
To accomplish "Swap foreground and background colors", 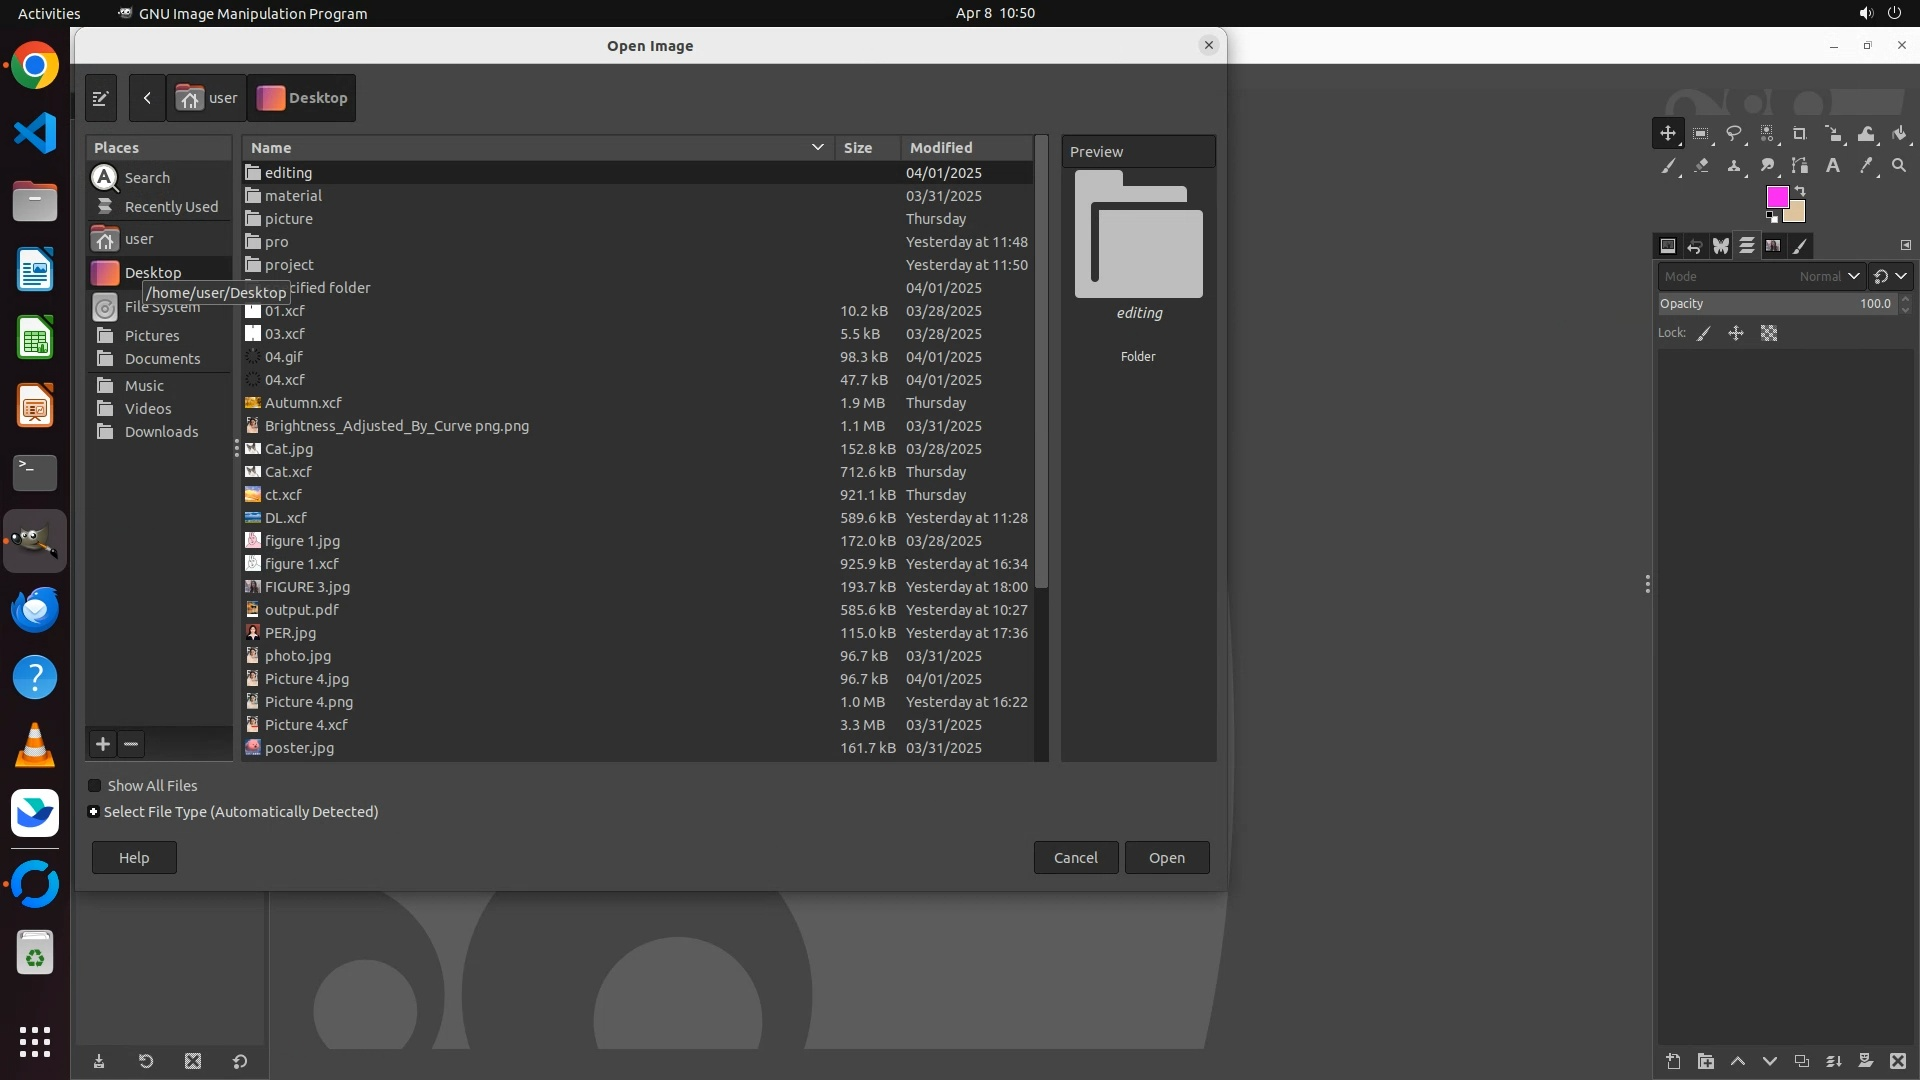I will click(x=1800, y=191).
